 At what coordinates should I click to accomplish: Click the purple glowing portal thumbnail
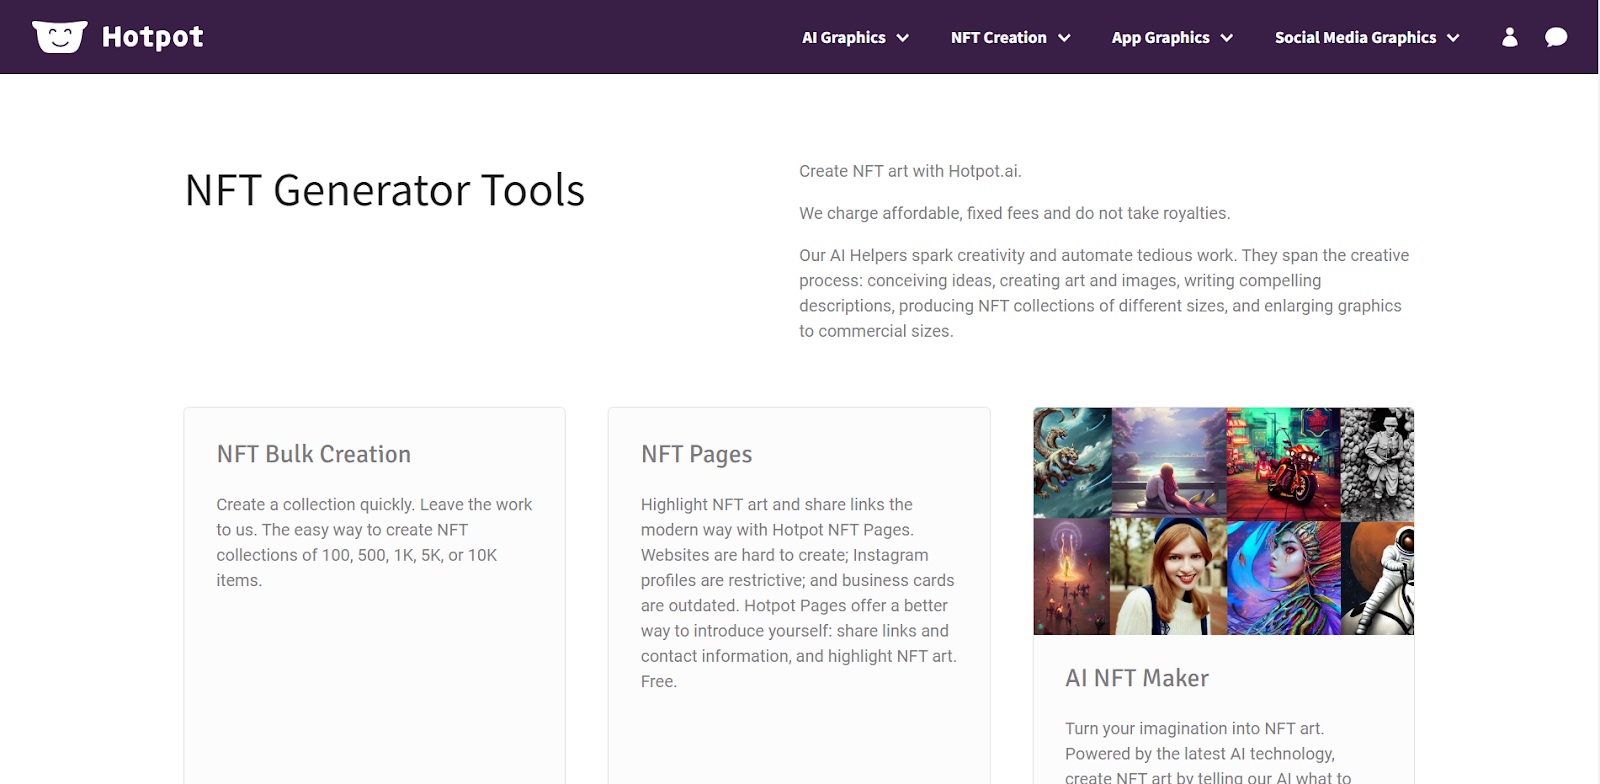coord(1072,576)
